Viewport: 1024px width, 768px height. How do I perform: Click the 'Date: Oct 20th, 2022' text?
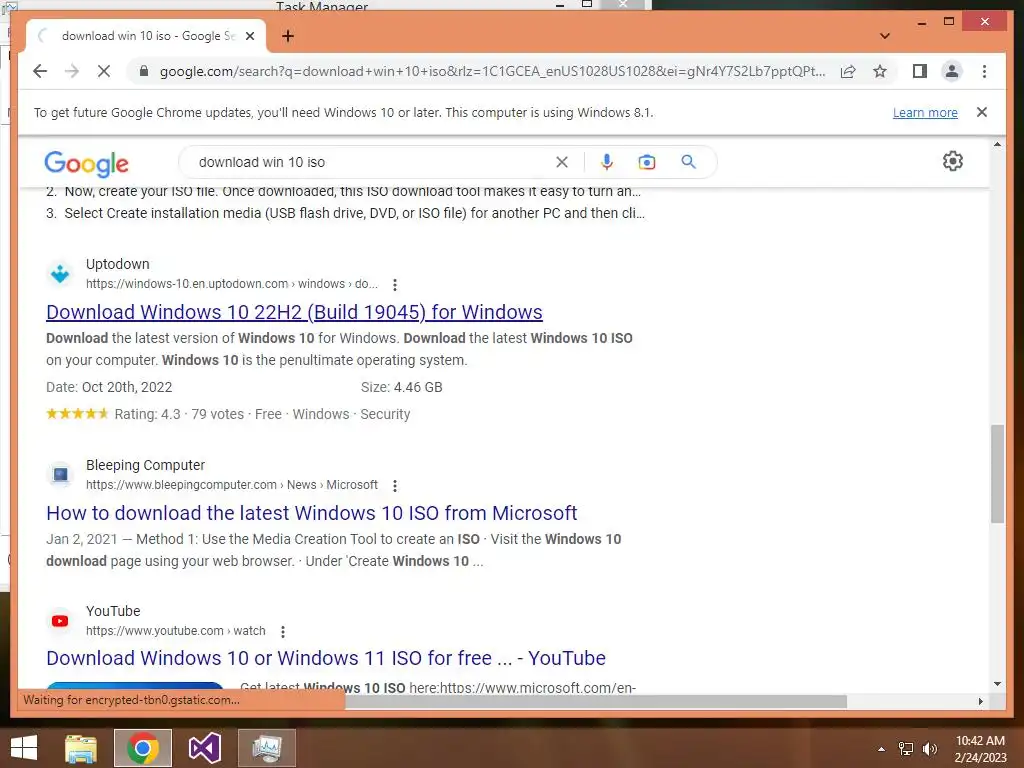click(109, 387)
